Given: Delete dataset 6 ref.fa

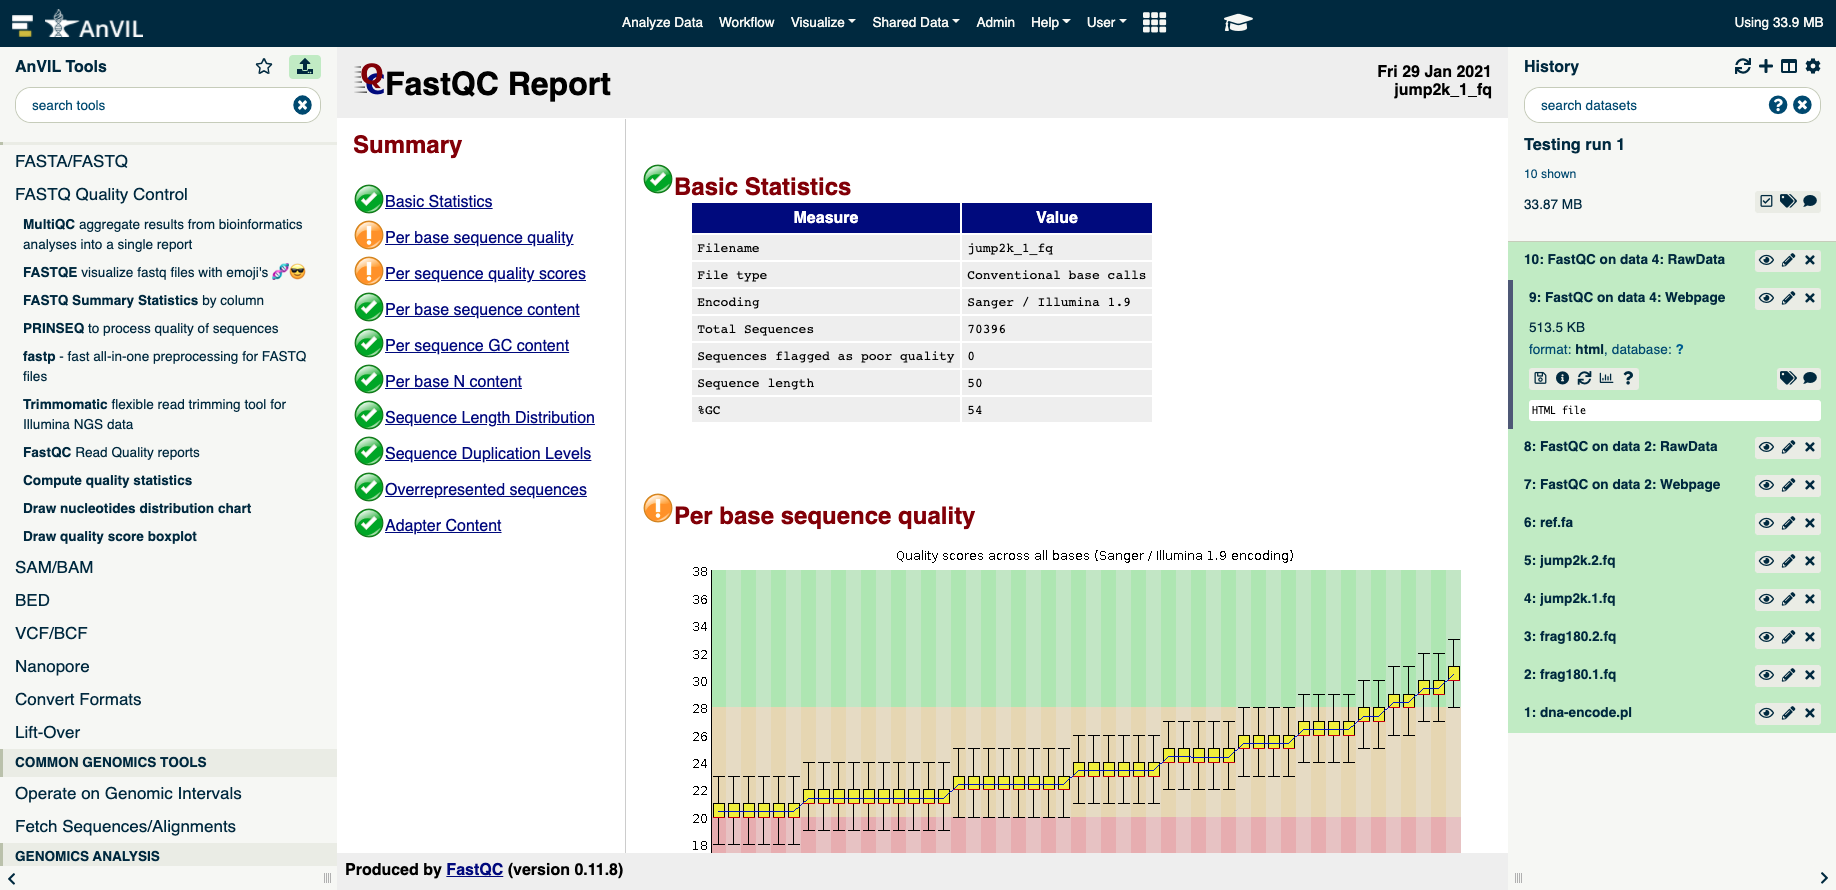Looking at the screenshot, I should (x=1810, y=523).
